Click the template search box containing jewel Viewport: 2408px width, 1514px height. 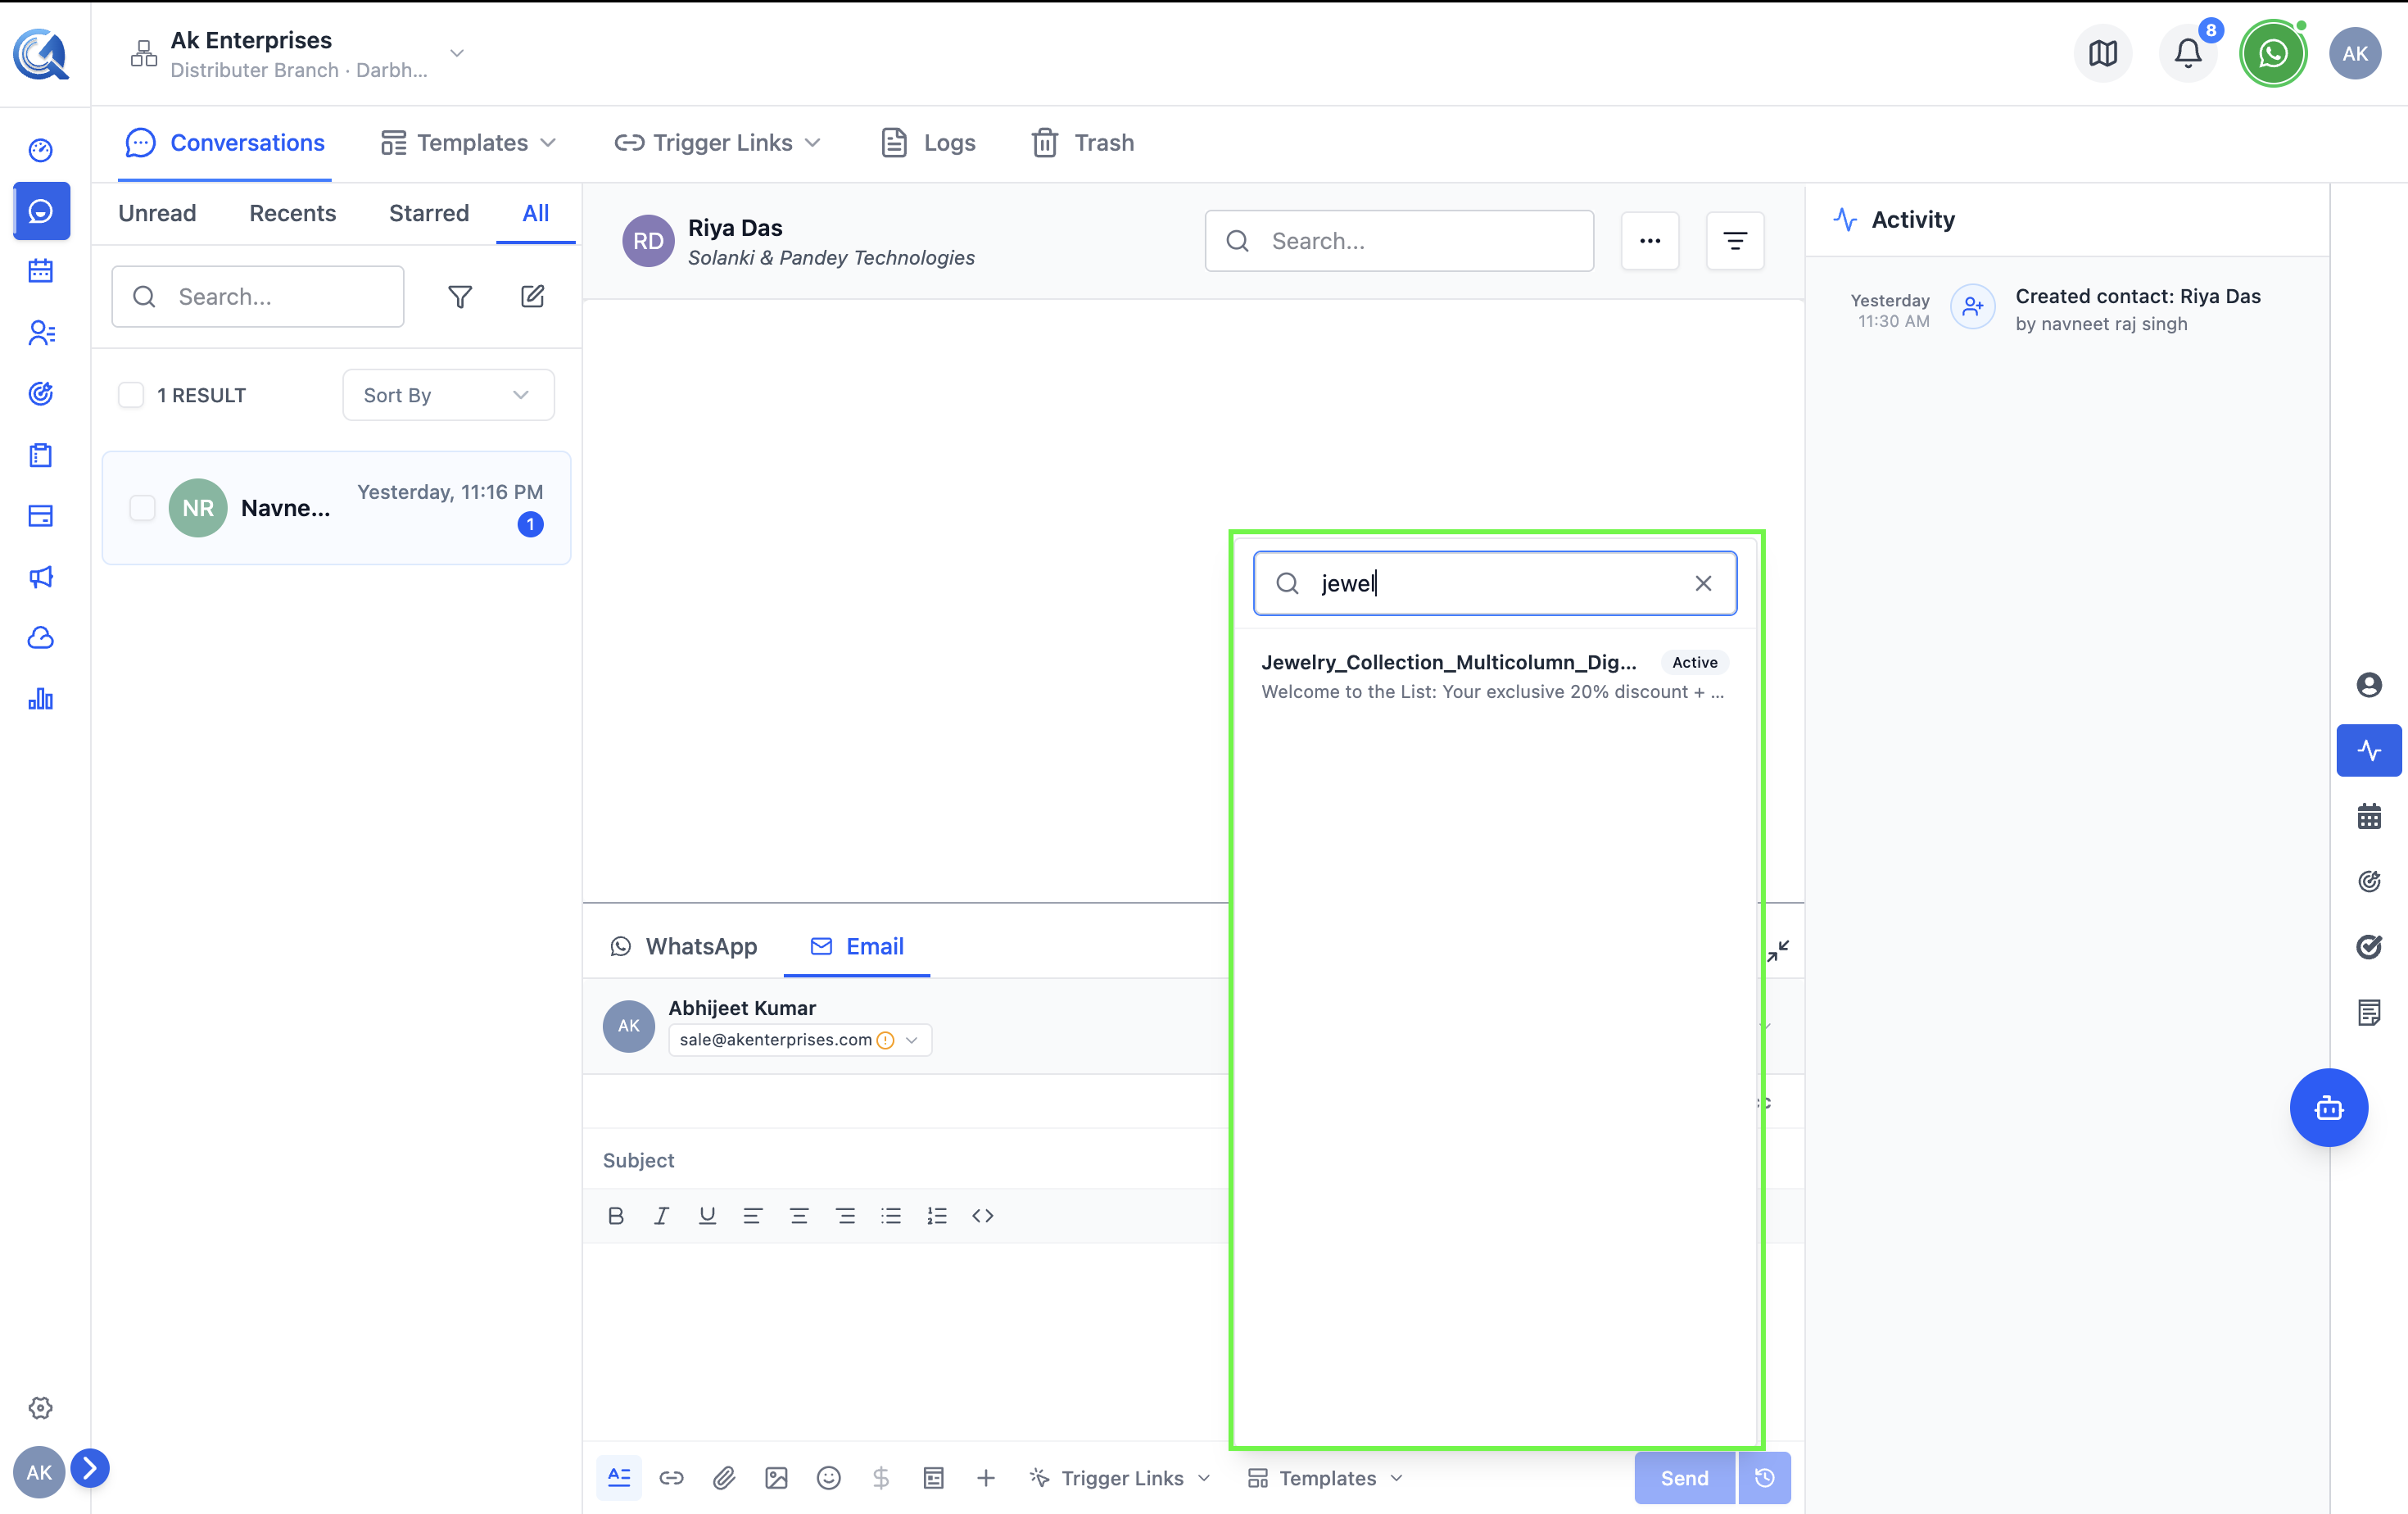tap(1495, 583)
